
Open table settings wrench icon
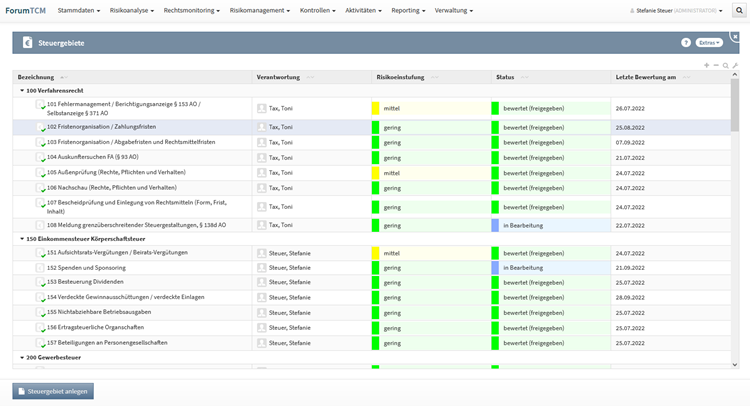tap(736, 65)
